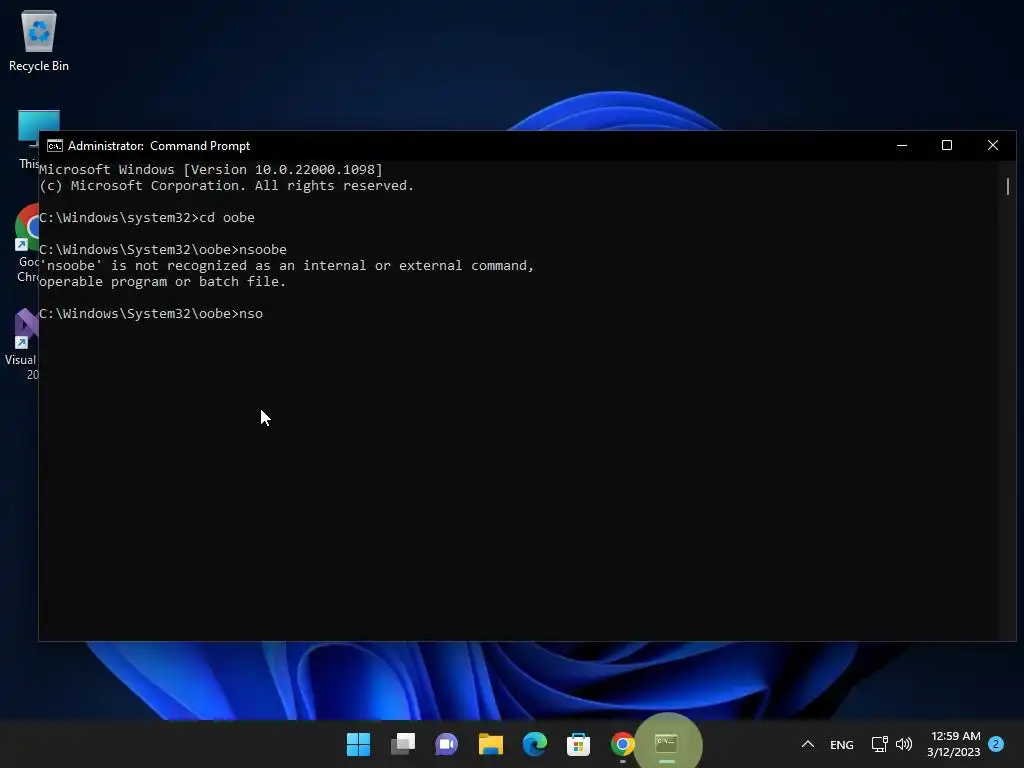Select the Visual Studio desktop shortcut

[22, 344]
